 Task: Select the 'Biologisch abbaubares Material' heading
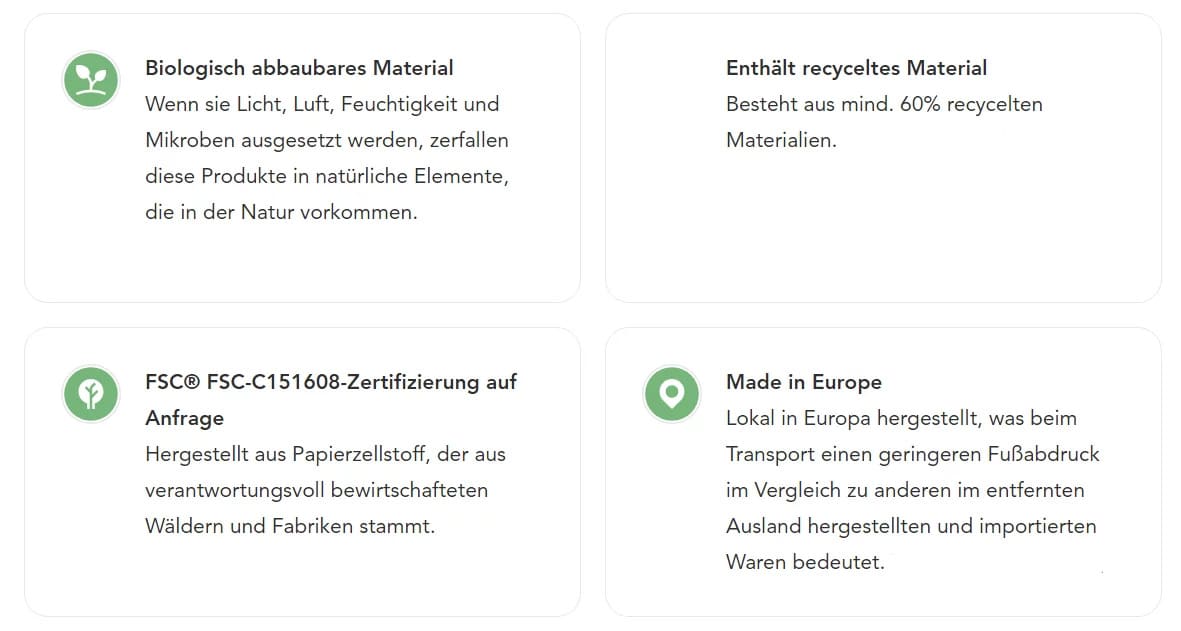pos(299,68)
